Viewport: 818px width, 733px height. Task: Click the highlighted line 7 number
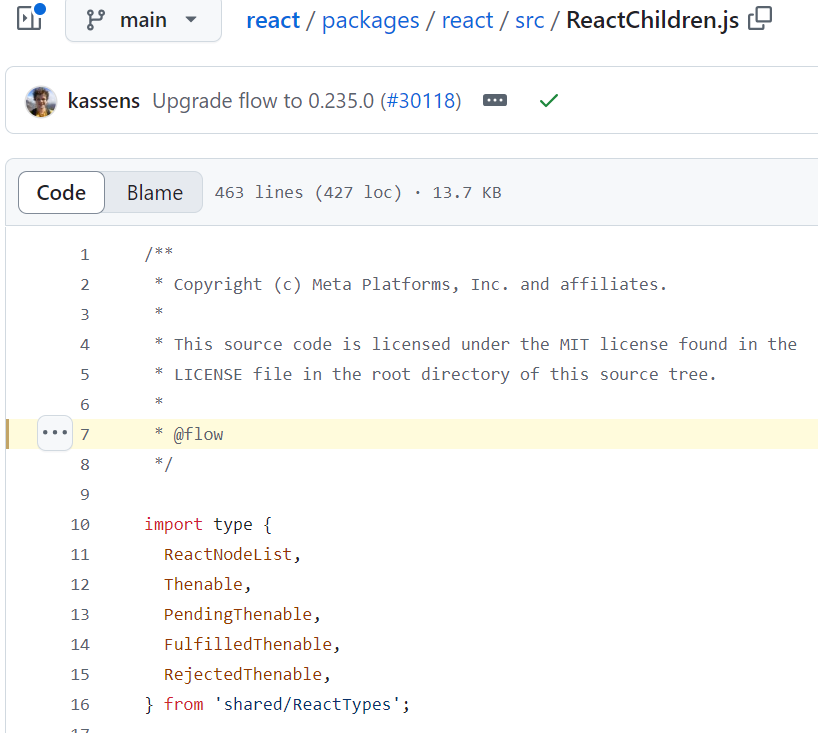[84, 433]
